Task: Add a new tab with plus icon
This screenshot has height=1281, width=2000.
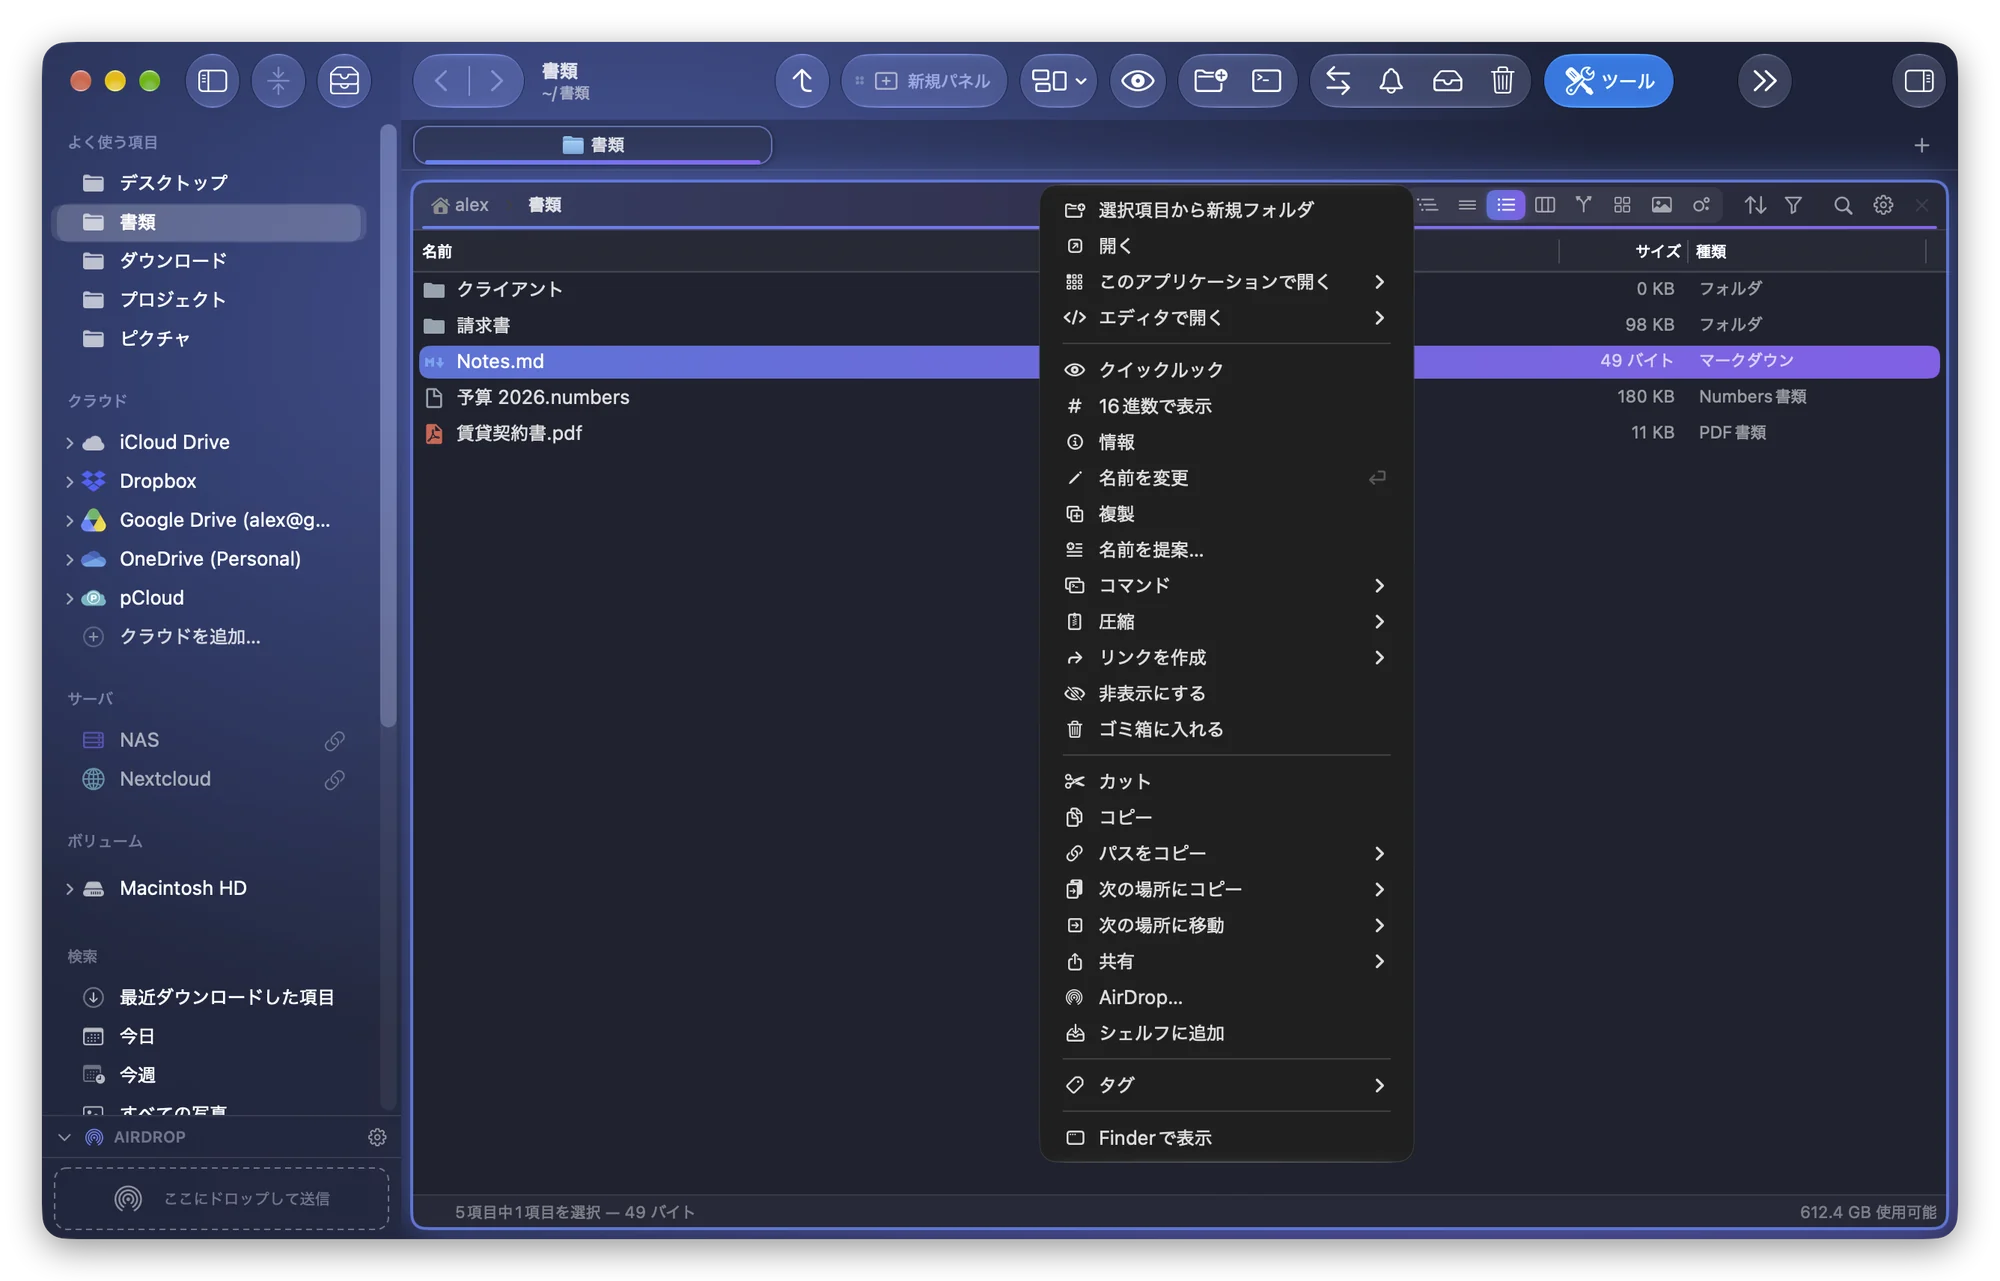Action: [x=1921, y=145]
